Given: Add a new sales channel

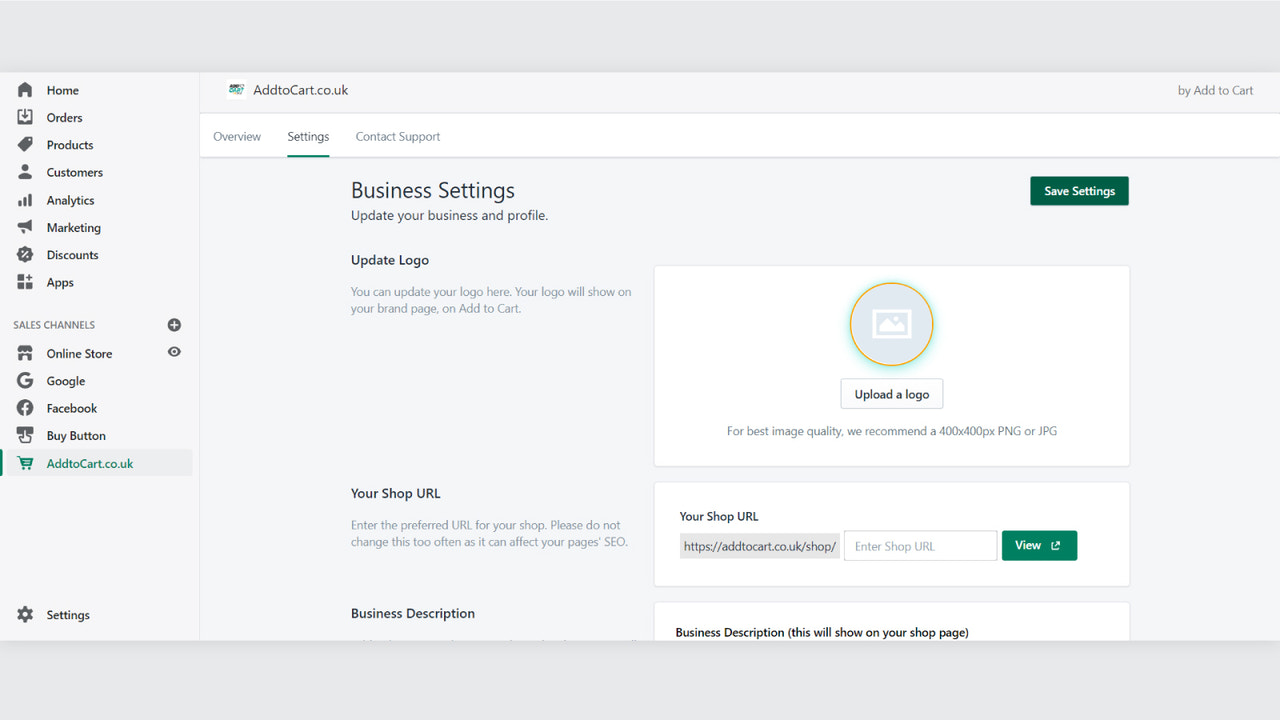Looking at the screenshot, I should coord(174,325).
